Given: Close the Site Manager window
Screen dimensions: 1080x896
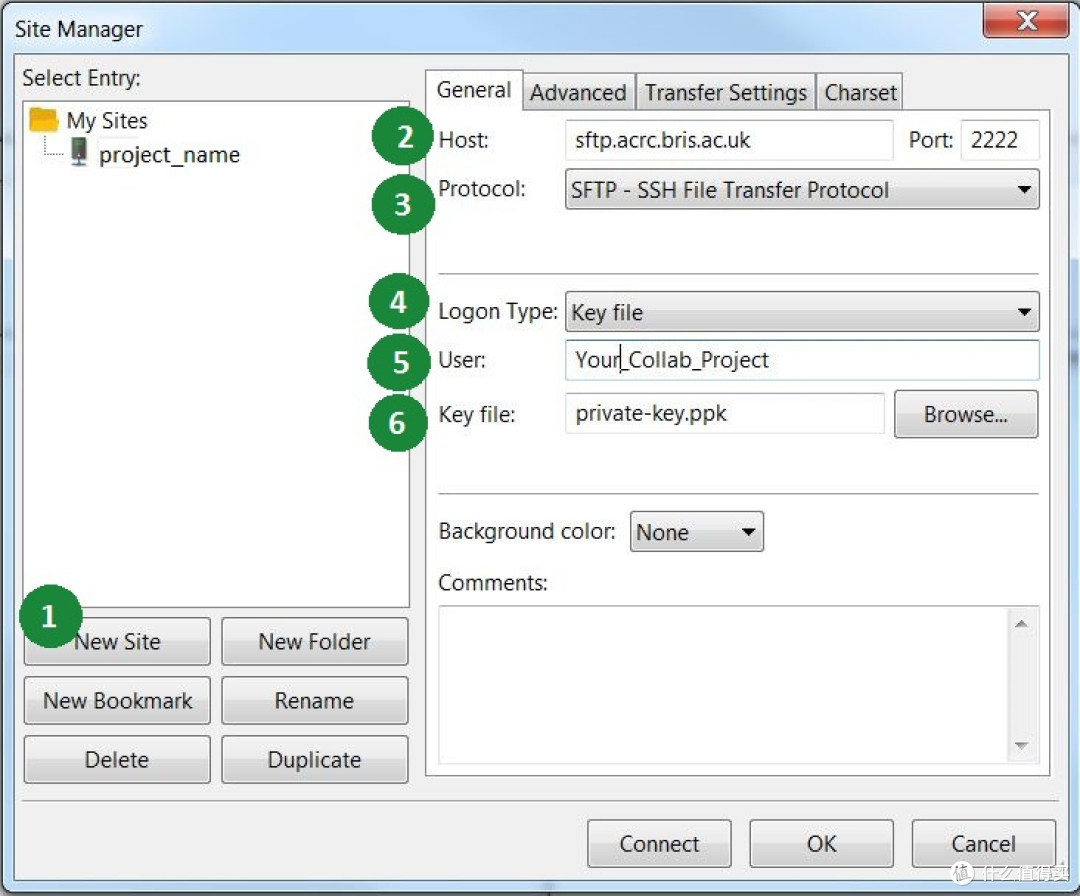Looking at the screenshot, I should pyautogui.click(x=1026, y=21).
